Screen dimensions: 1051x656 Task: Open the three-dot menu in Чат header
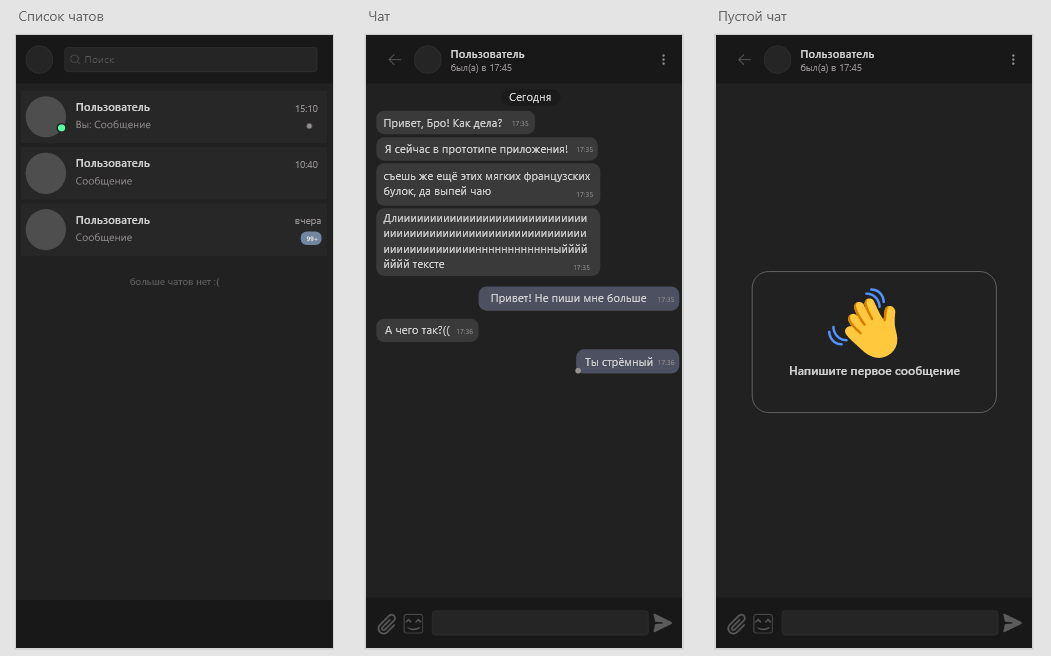point(663,60)
